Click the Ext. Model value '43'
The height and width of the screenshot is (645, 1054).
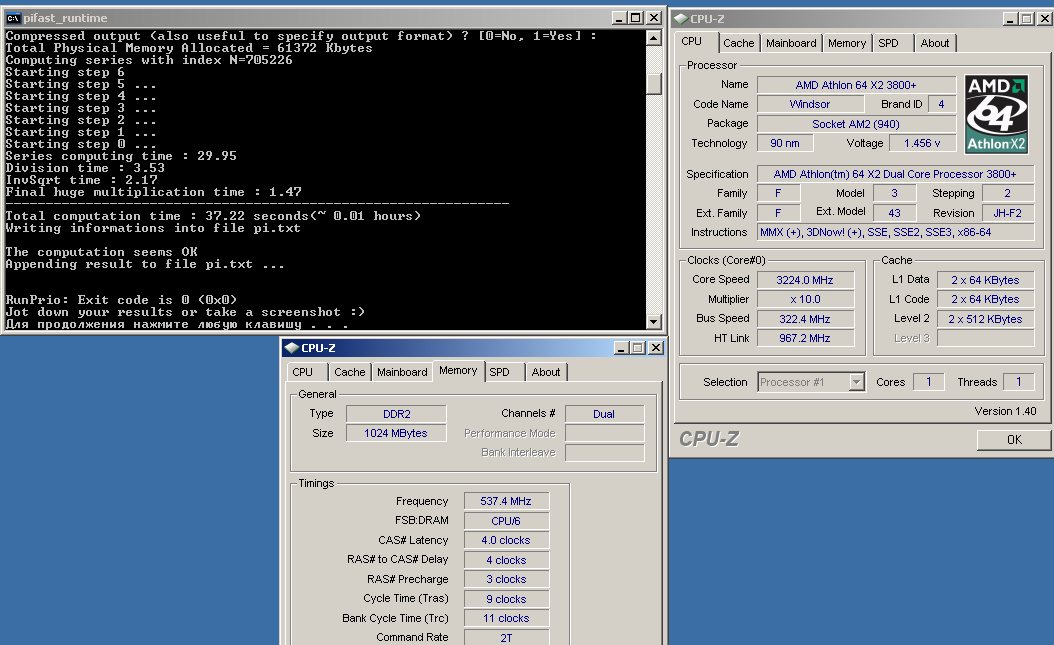pyautogui.click(x=894, y=213)
